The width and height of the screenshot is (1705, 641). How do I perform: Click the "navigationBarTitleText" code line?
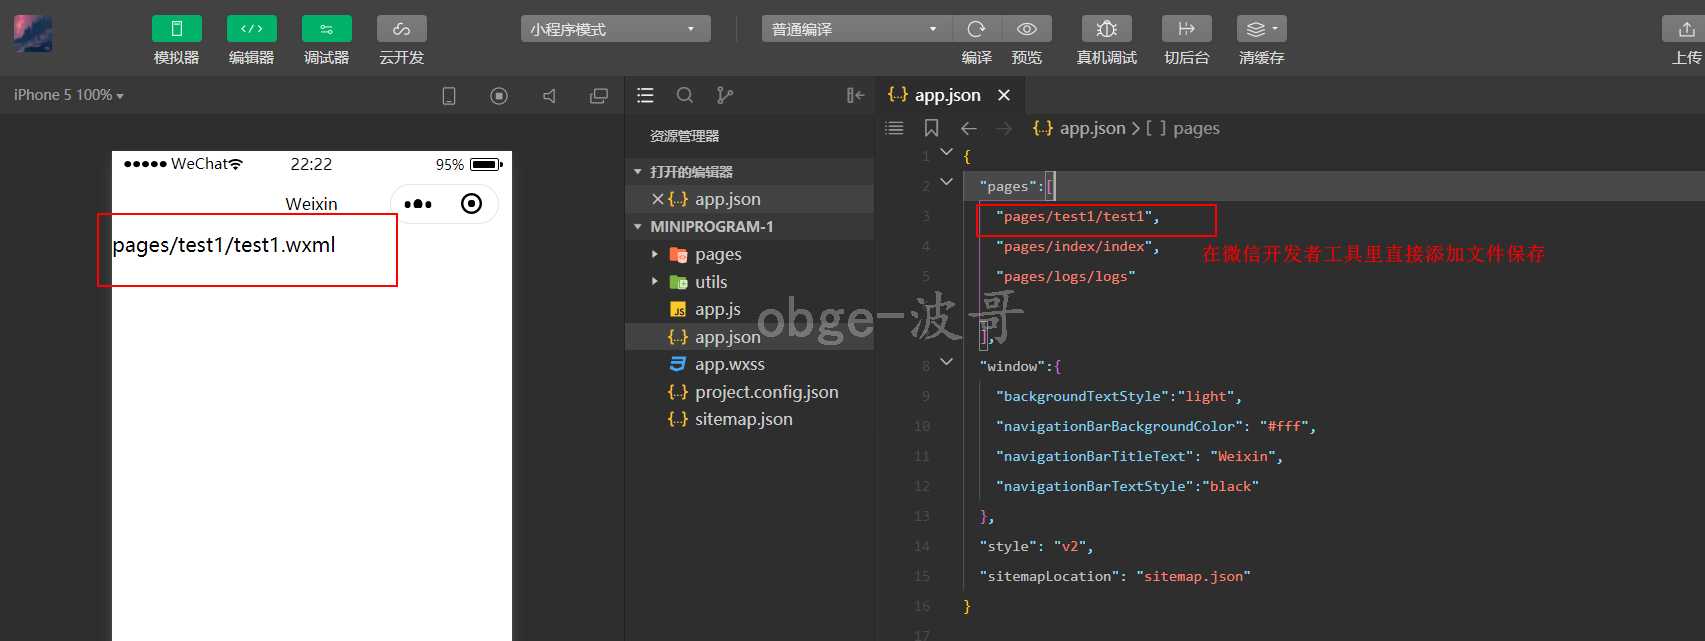pos(1139,456)
